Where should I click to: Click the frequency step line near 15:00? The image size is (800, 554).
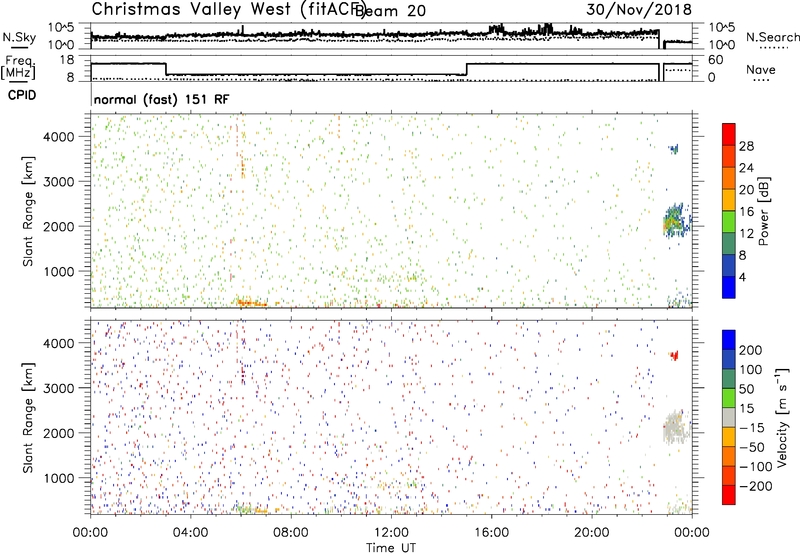click(x=466, y=69)
